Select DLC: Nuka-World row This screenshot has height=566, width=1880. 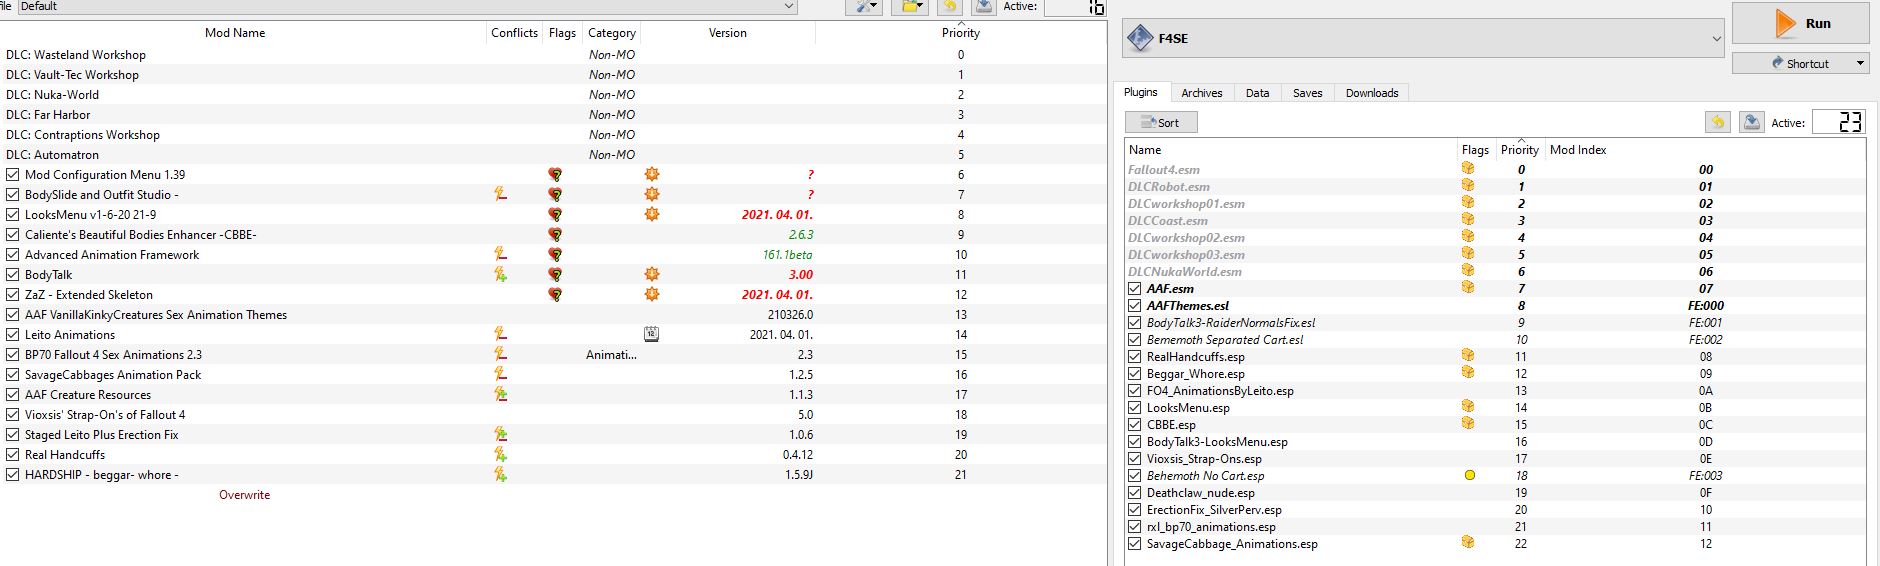click(552, 95)
